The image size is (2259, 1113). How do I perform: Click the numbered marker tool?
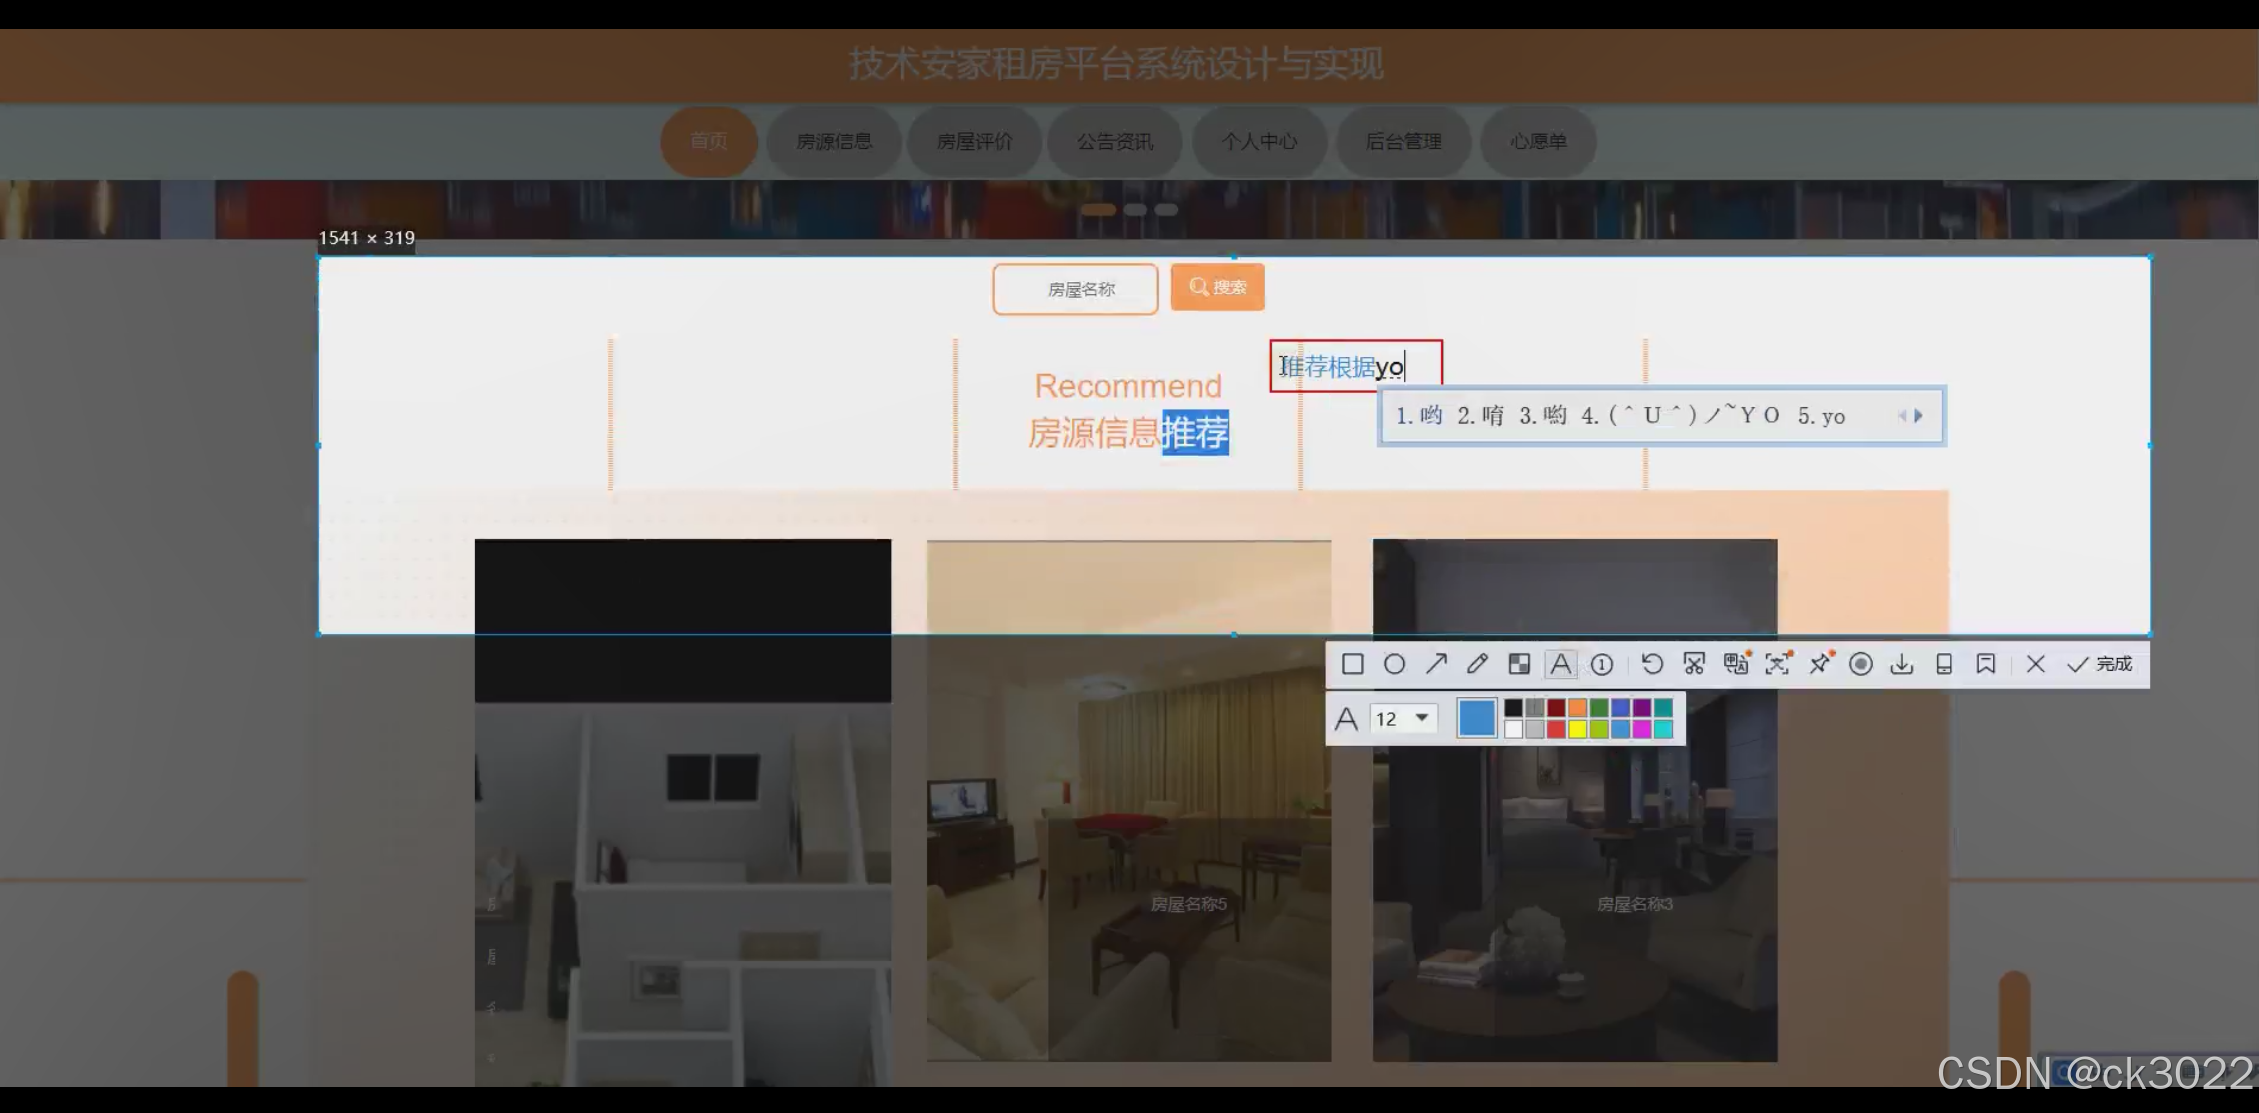[1602, 664]
